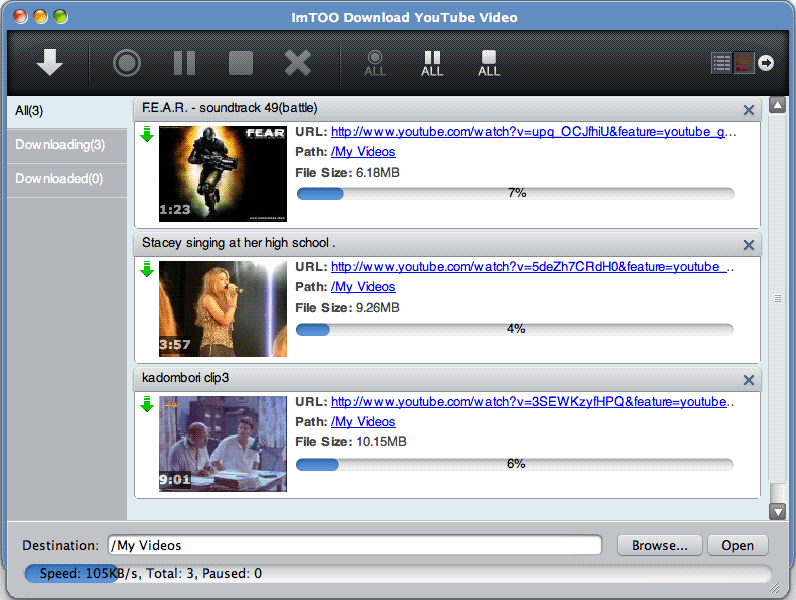
Task: Pause all downloads
Action: (x=432, y=63)
